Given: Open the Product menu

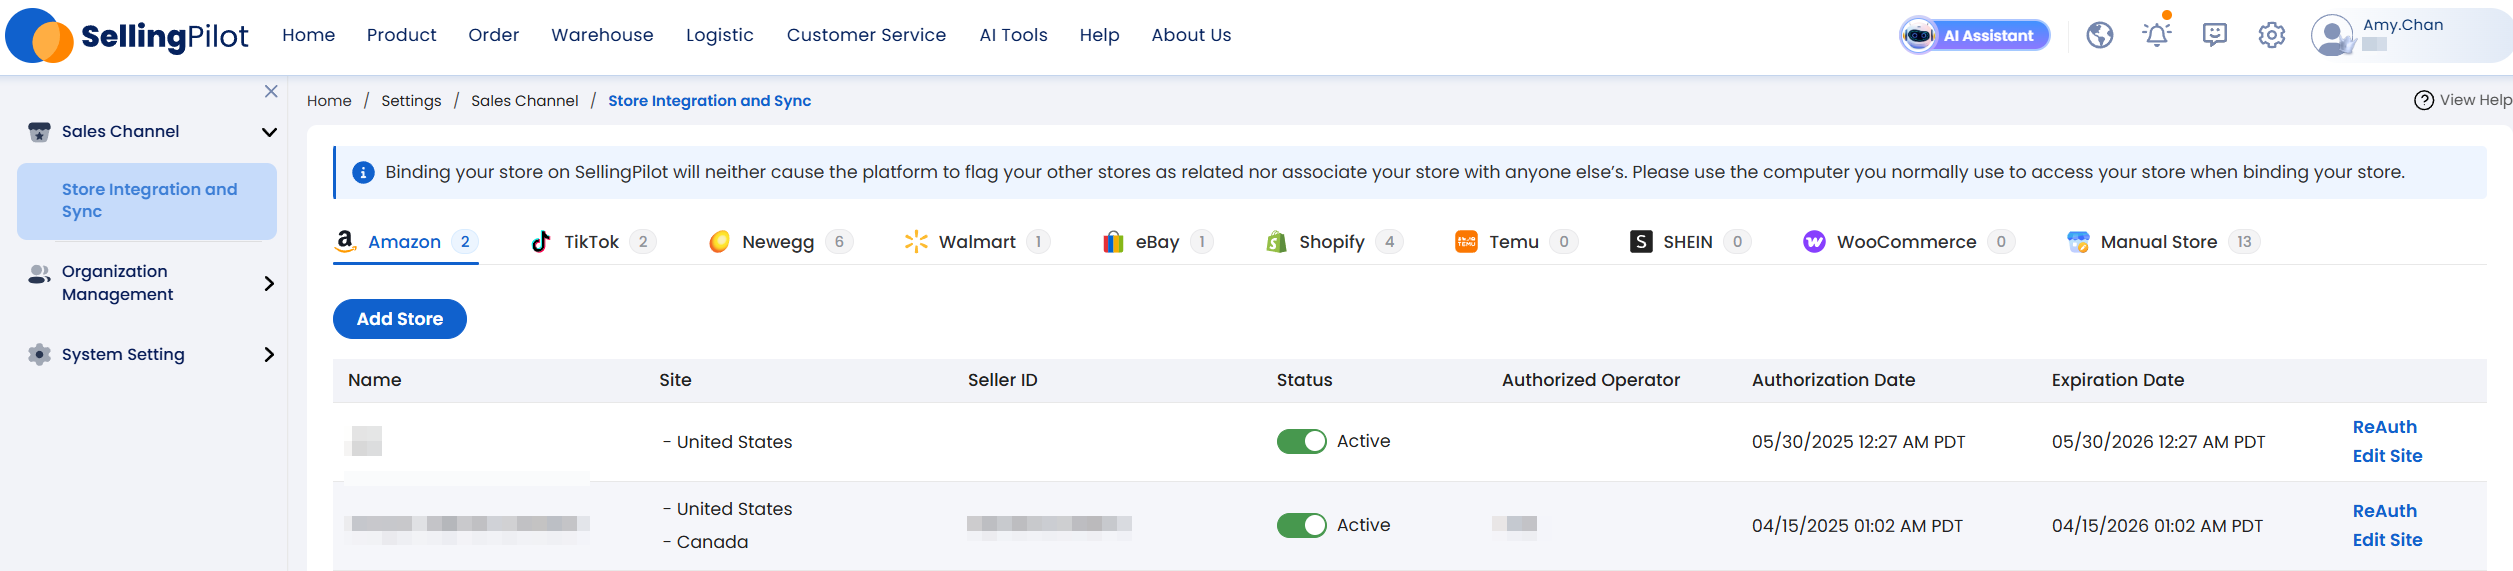Looking at the screenshot, I should click(x=401, y=35).
